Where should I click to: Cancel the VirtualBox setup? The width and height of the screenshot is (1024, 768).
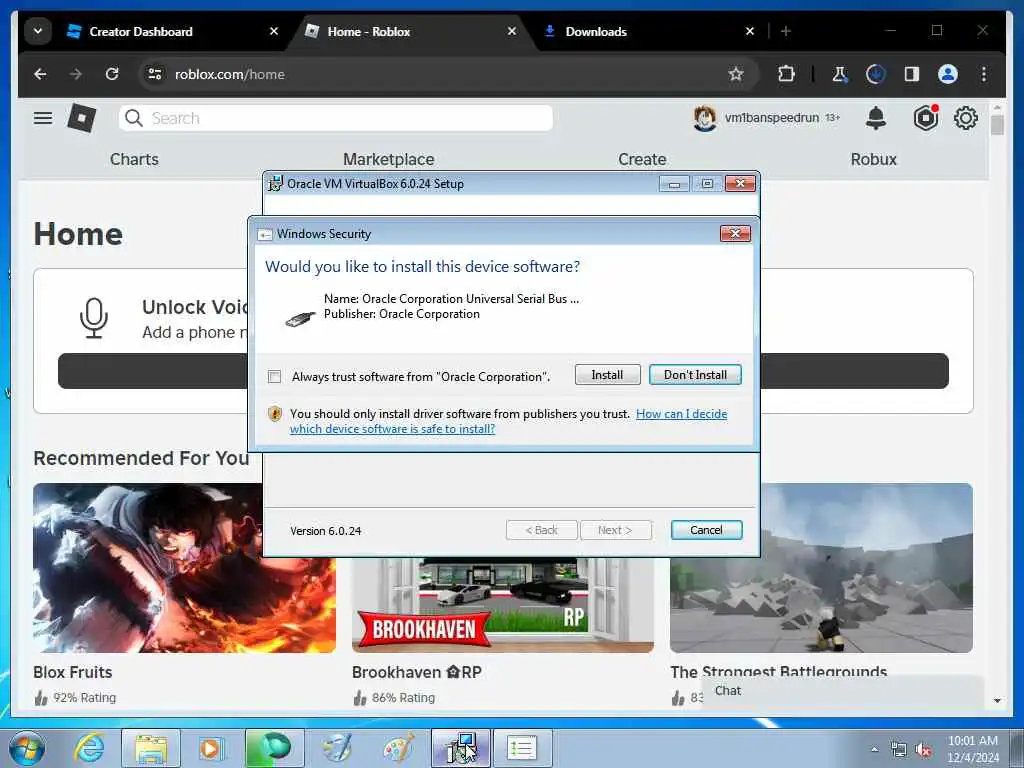click(x=706, y=530)
